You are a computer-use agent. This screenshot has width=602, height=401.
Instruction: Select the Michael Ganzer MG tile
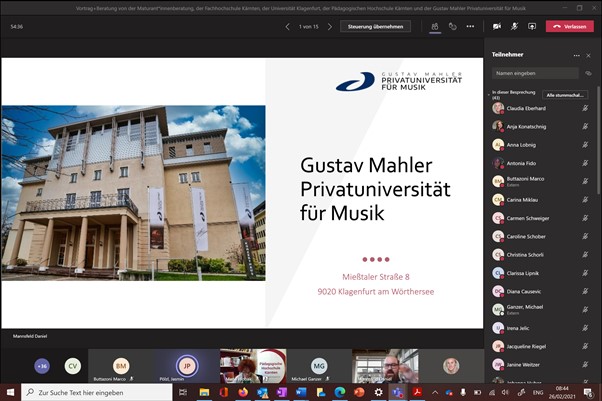click(319, 366)
